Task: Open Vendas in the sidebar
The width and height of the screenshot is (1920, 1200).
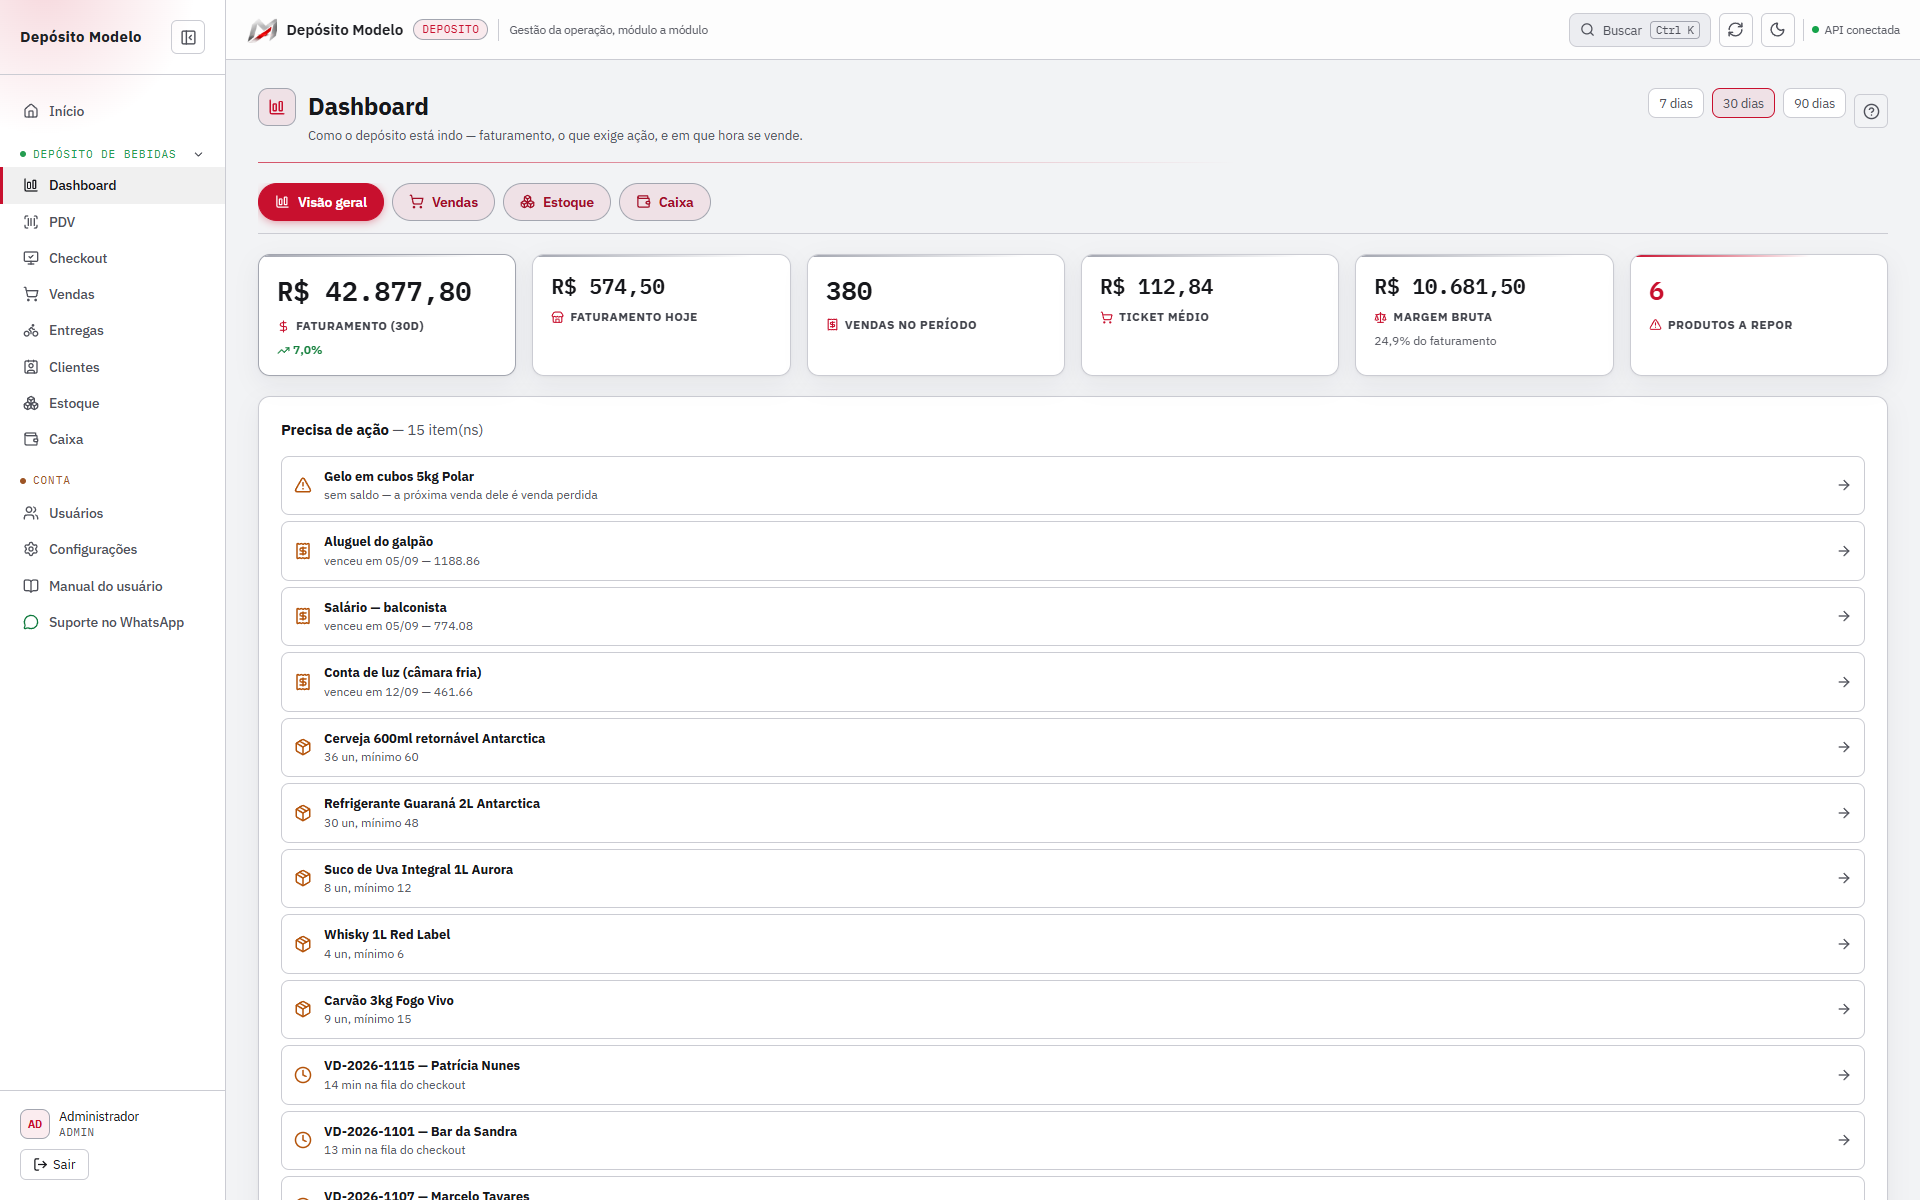Action: pos(112,294)
